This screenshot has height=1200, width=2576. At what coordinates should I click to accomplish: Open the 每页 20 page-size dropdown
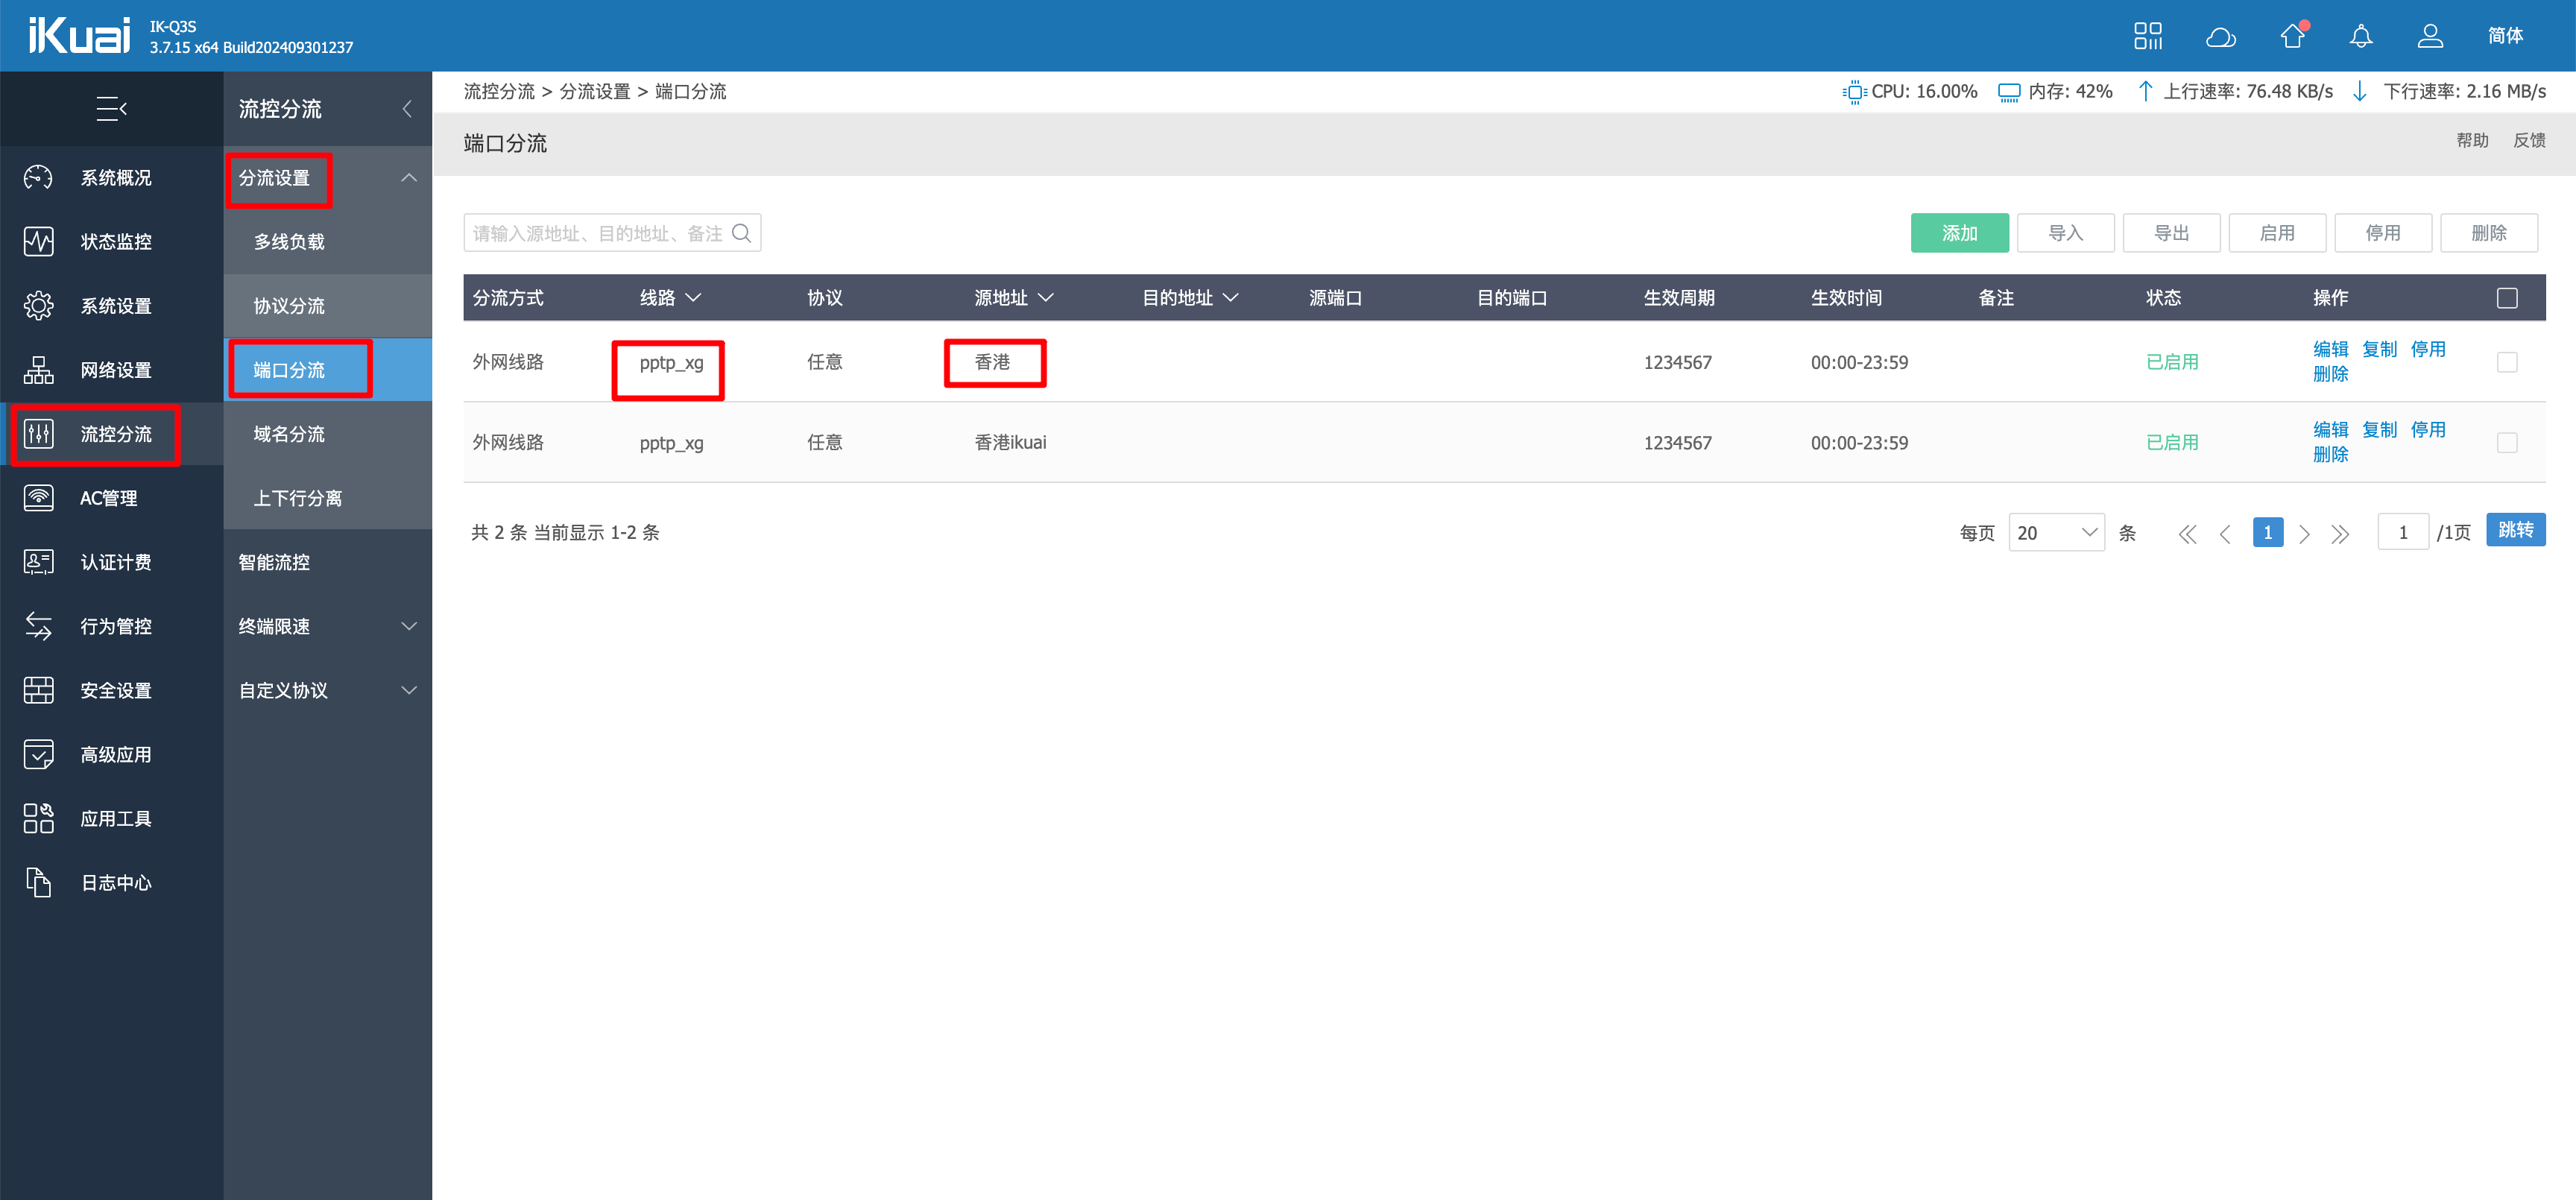click(x=2056, y=533)
